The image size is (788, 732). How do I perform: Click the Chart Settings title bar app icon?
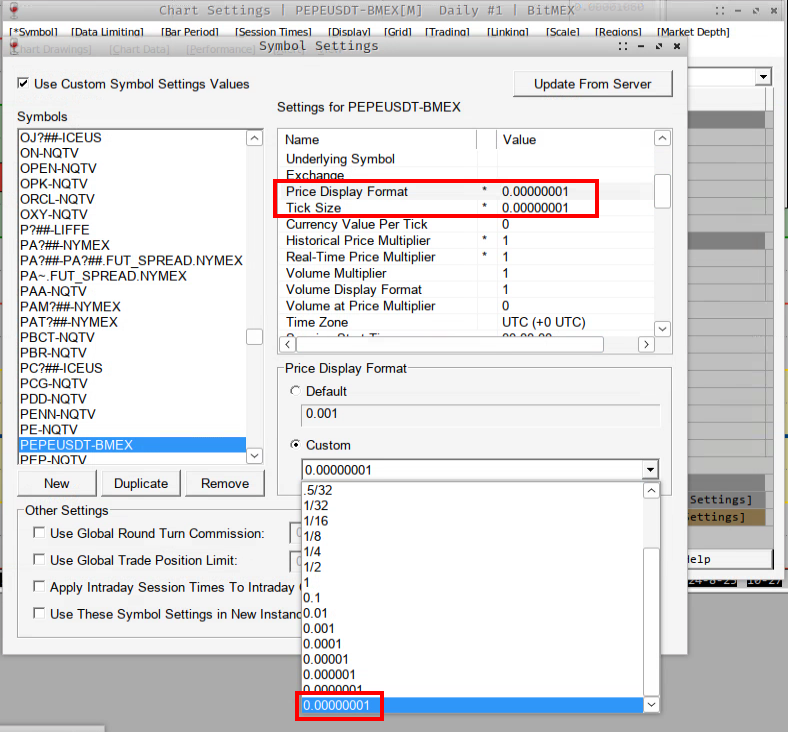tap(14, 10)
